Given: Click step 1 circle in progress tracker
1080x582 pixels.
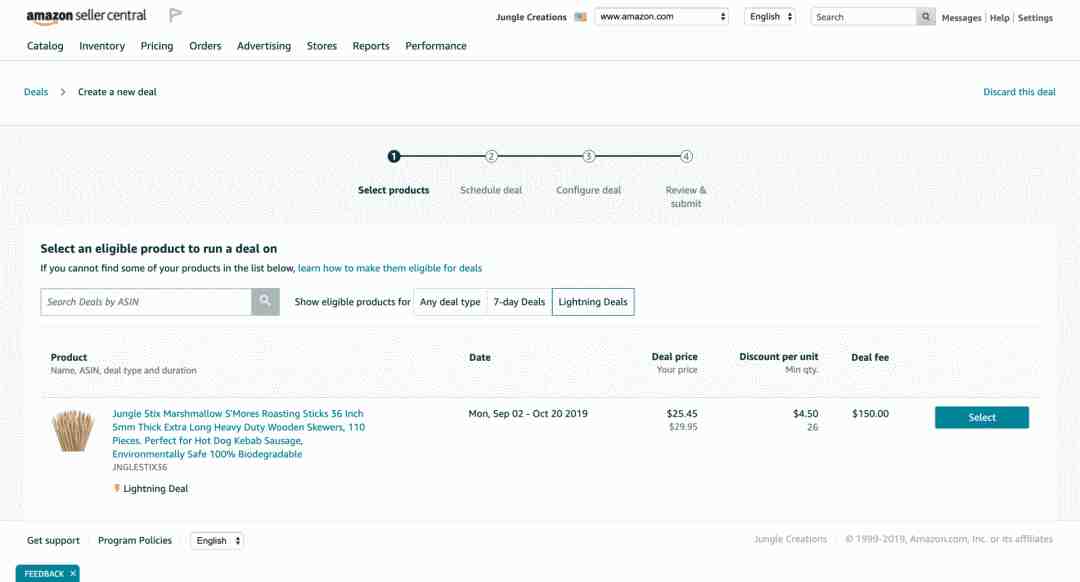Looking at the screenshot, I should 393,156.
